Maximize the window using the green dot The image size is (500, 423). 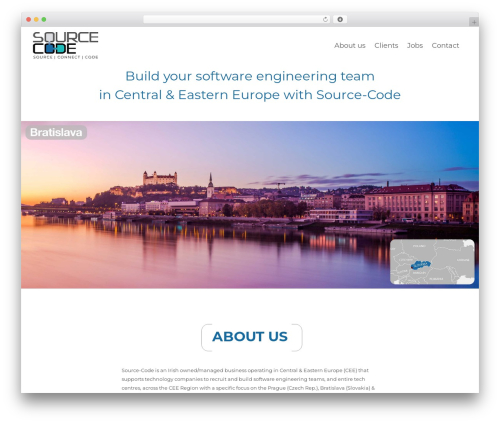[44, 19]
